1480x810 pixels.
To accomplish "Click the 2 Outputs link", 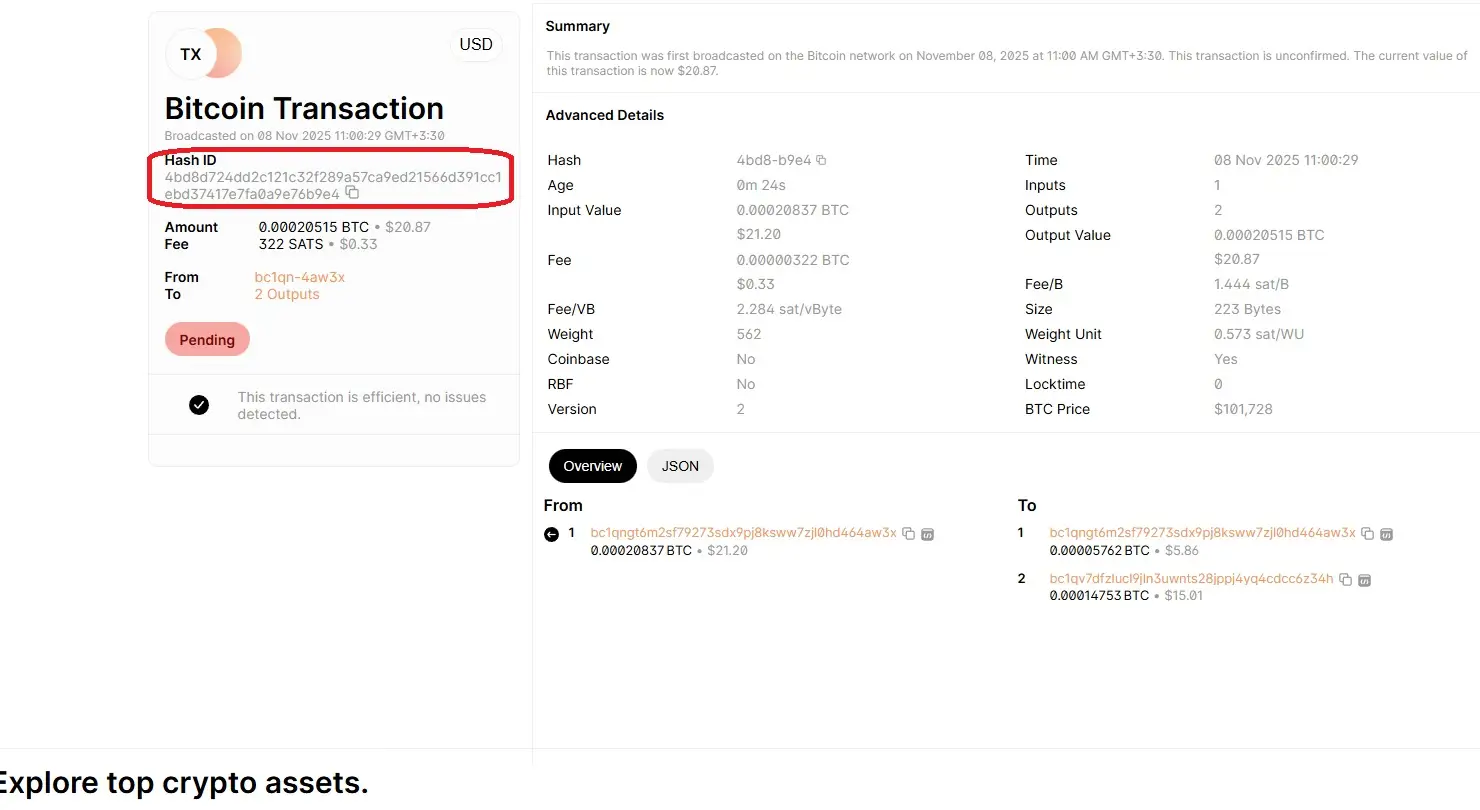I will tap(287, 294).
